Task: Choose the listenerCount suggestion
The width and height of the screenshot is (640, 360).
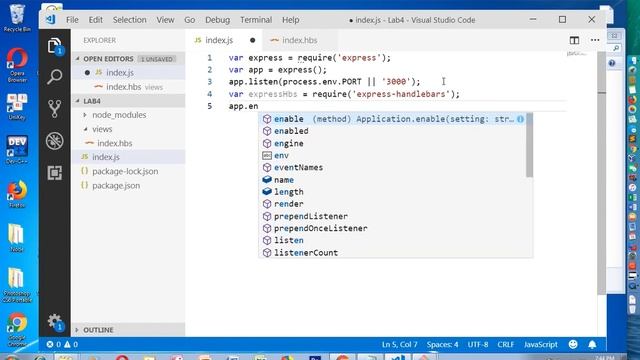Action: [393, 252]
